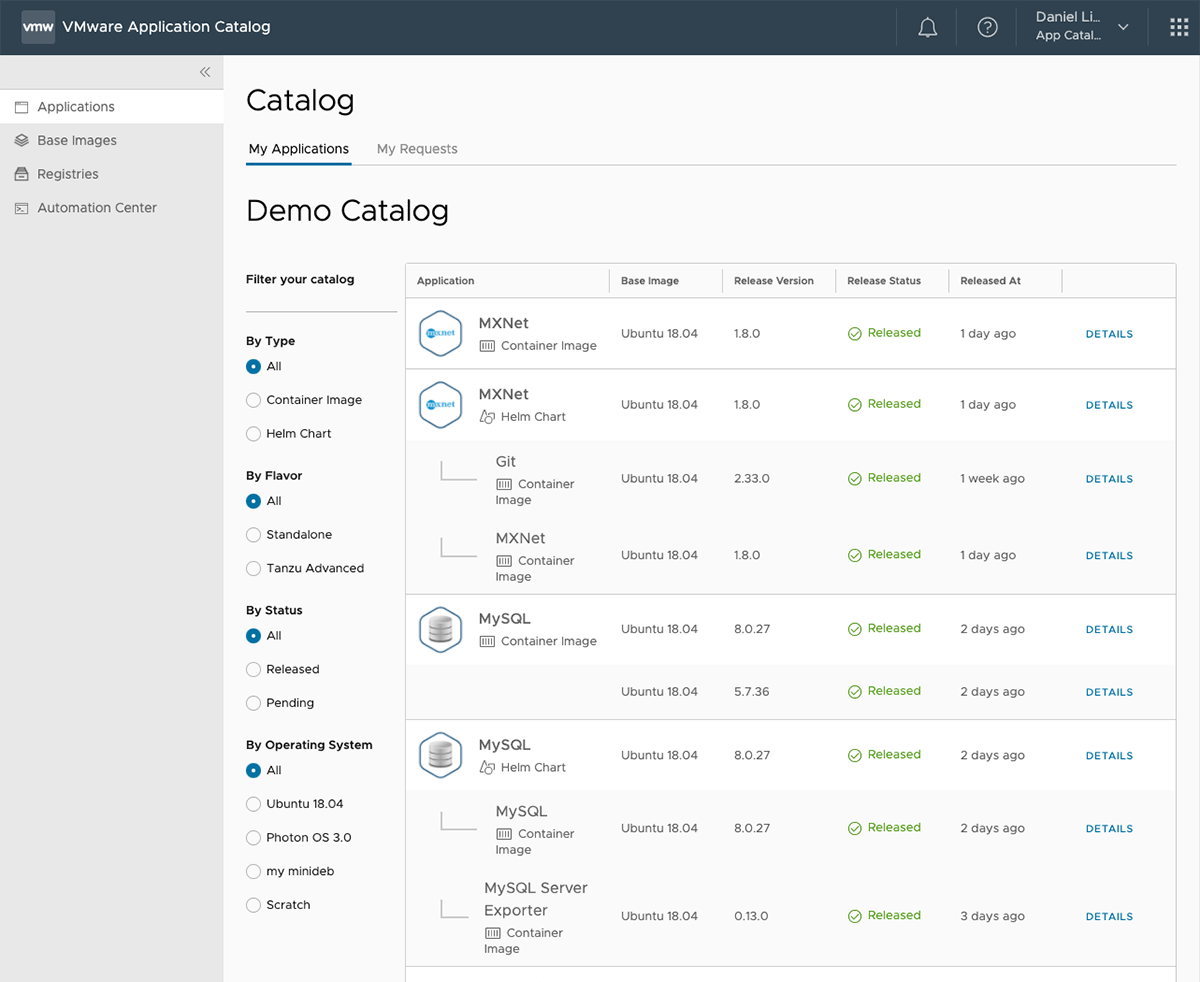Filter by my minideb operating system

pos(253,871)
